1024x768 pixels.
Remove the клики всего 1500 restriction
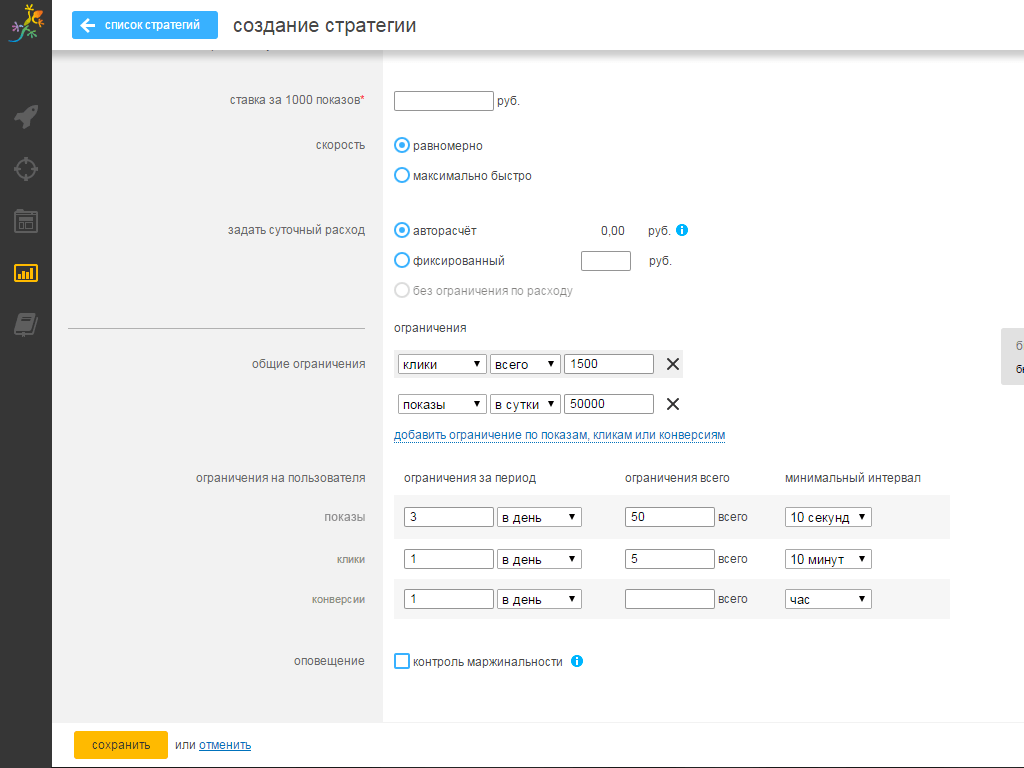click(673, 364)
